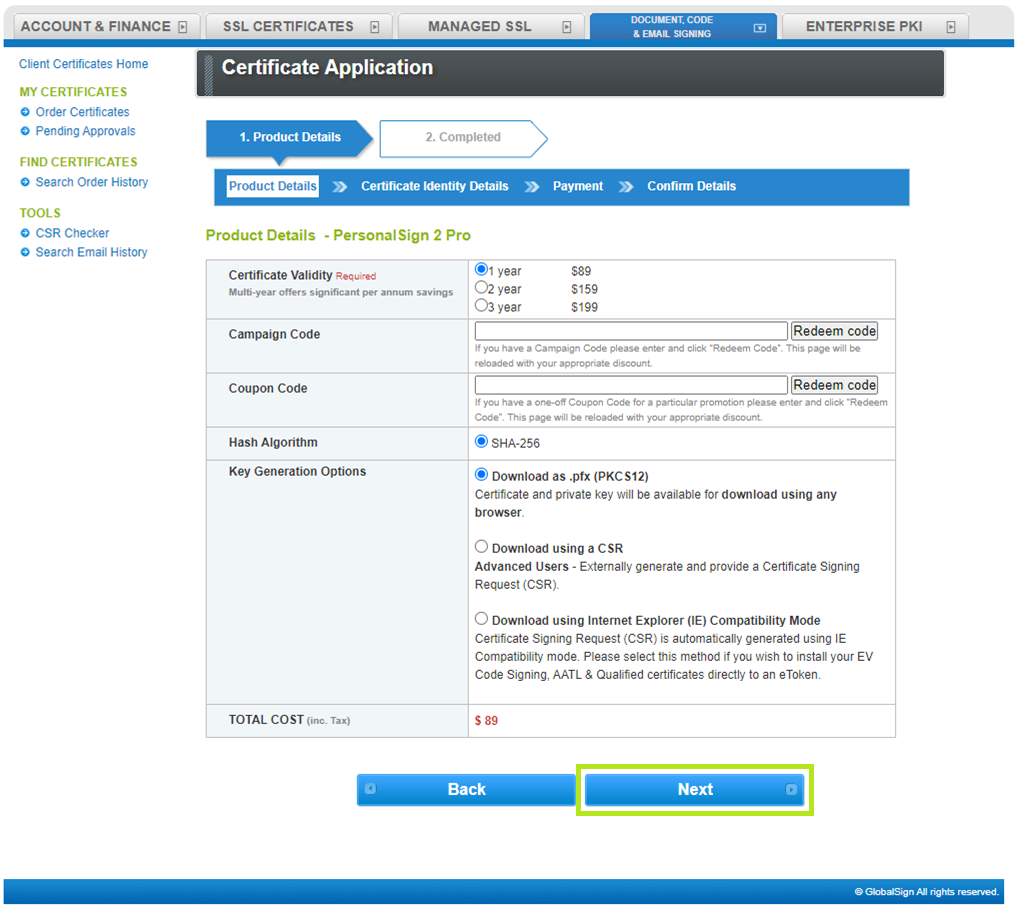
Task: Click bullet icon beside Search Email History
Action: pyautogui.click(x=25, y=252)
